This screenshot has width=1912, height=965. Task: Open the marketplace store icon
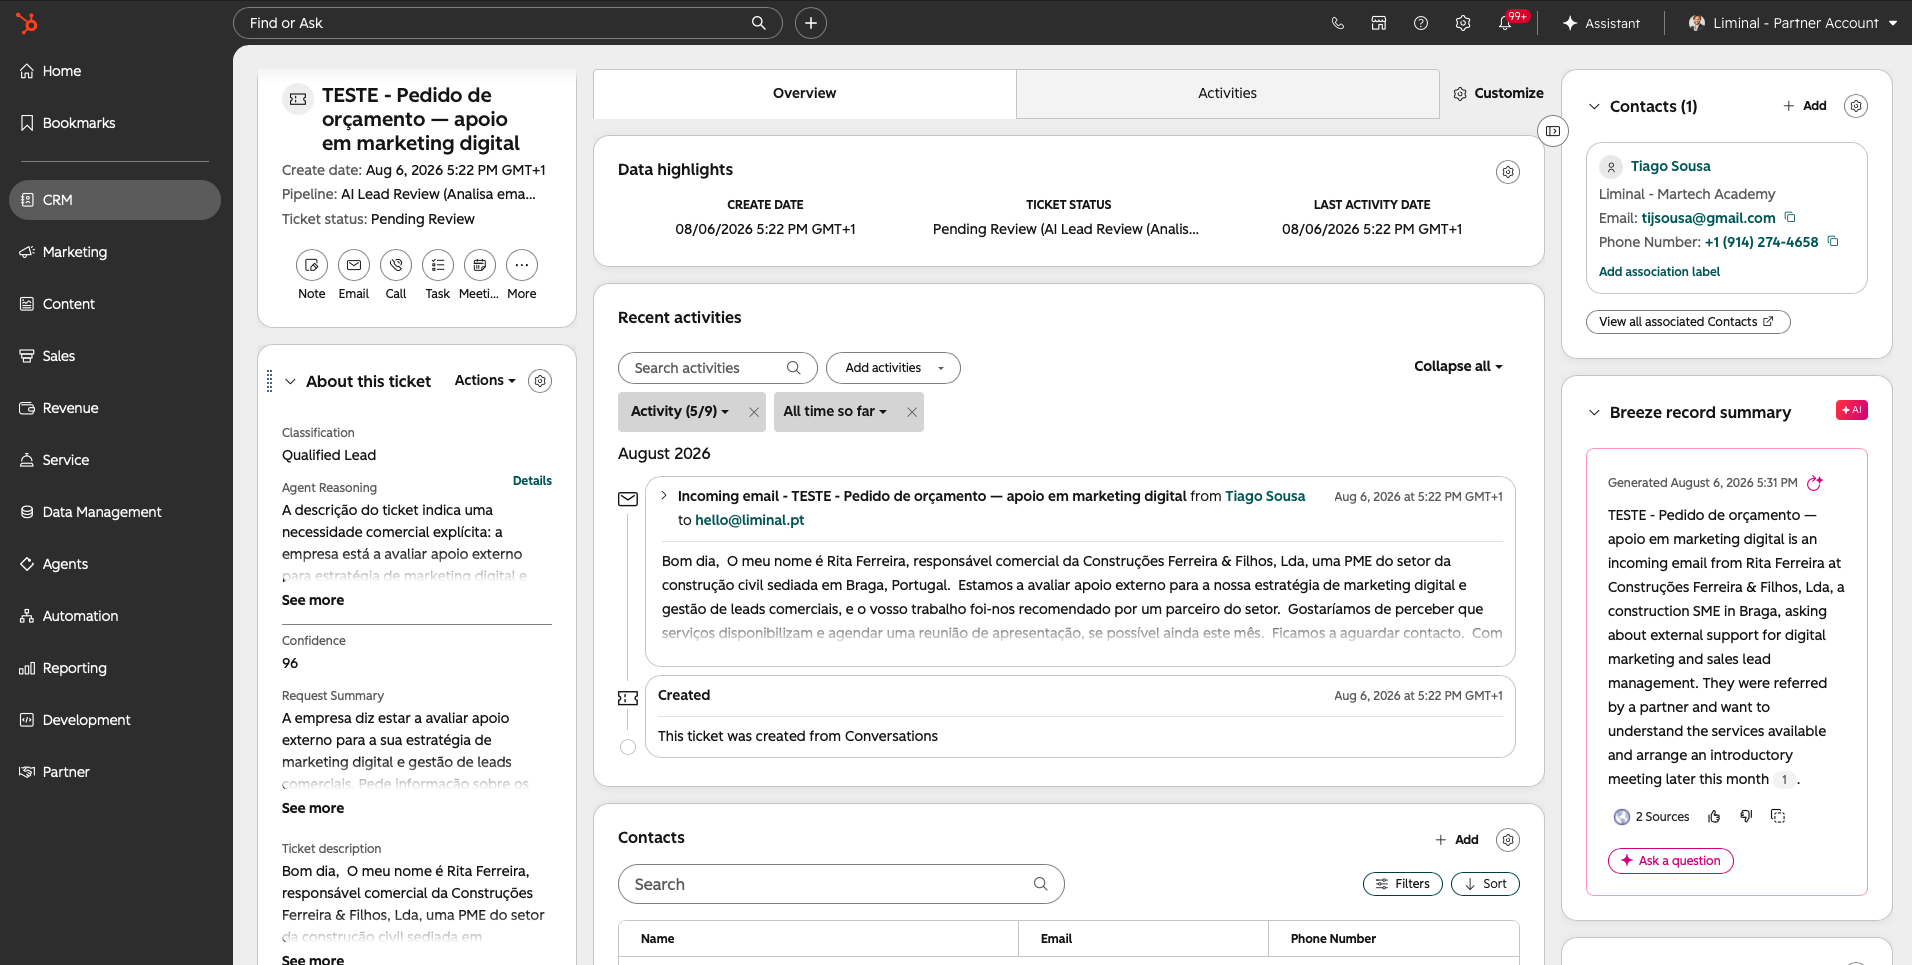(x=1379, y=23)
